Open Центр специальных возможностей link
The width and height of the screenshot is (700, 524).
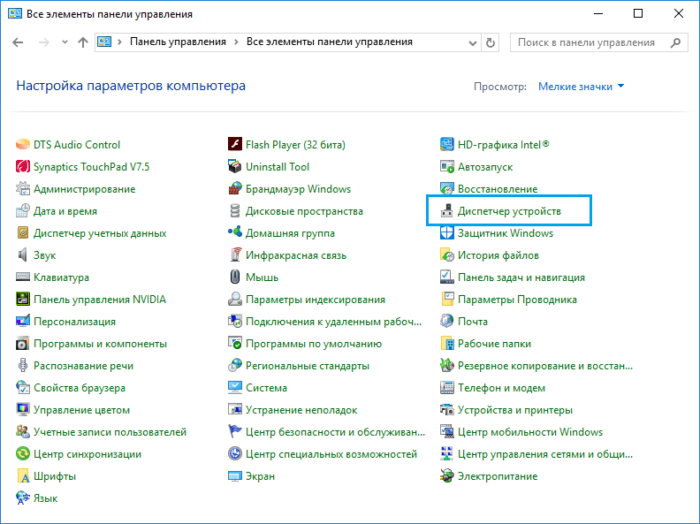[x=331, y=454]
